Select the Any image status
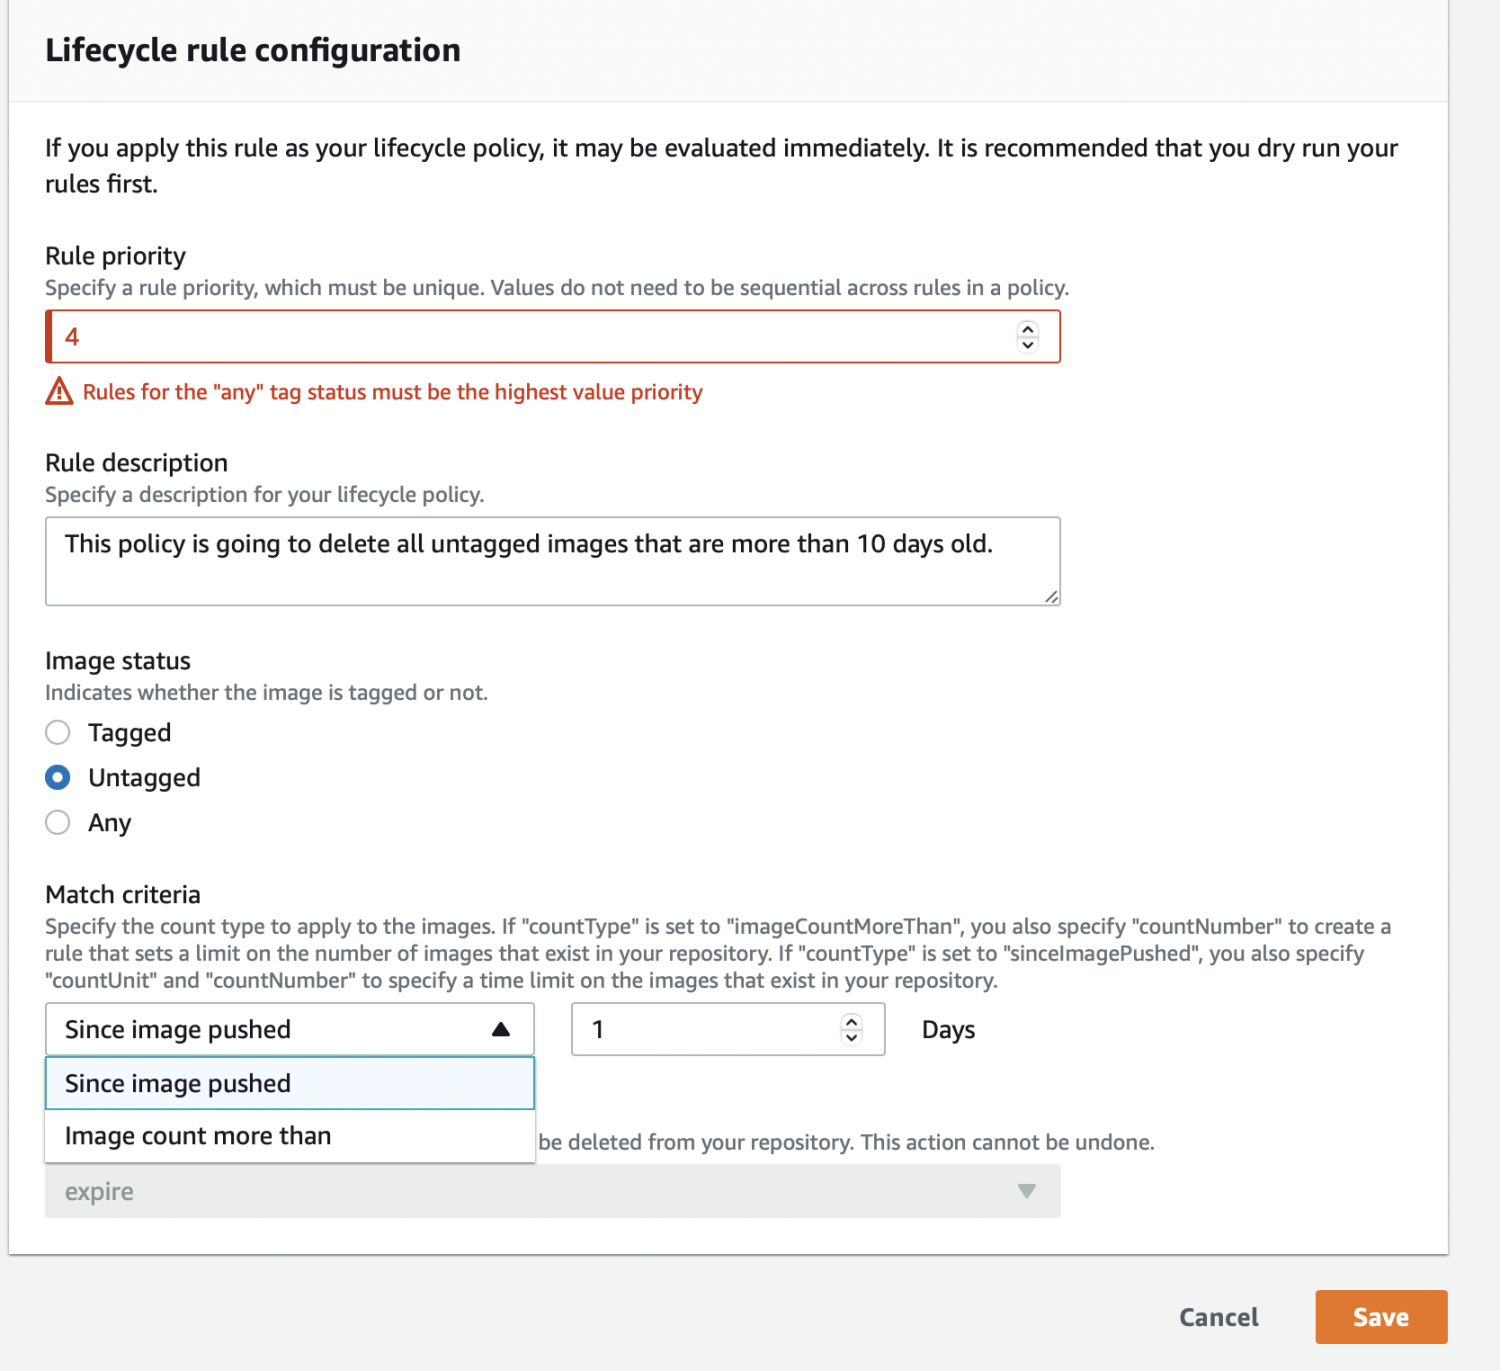The width and height of the screenshot is (1500, 1371). [x=57, y=822]
